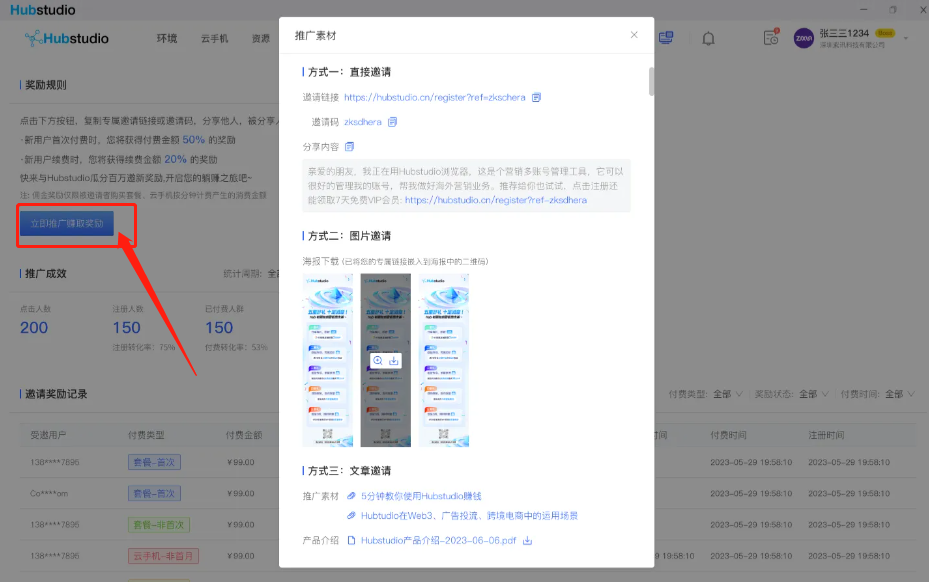Click the file icon beside pdf name
The height and width of the screenshot is (582, 929).
pos(351,541)
